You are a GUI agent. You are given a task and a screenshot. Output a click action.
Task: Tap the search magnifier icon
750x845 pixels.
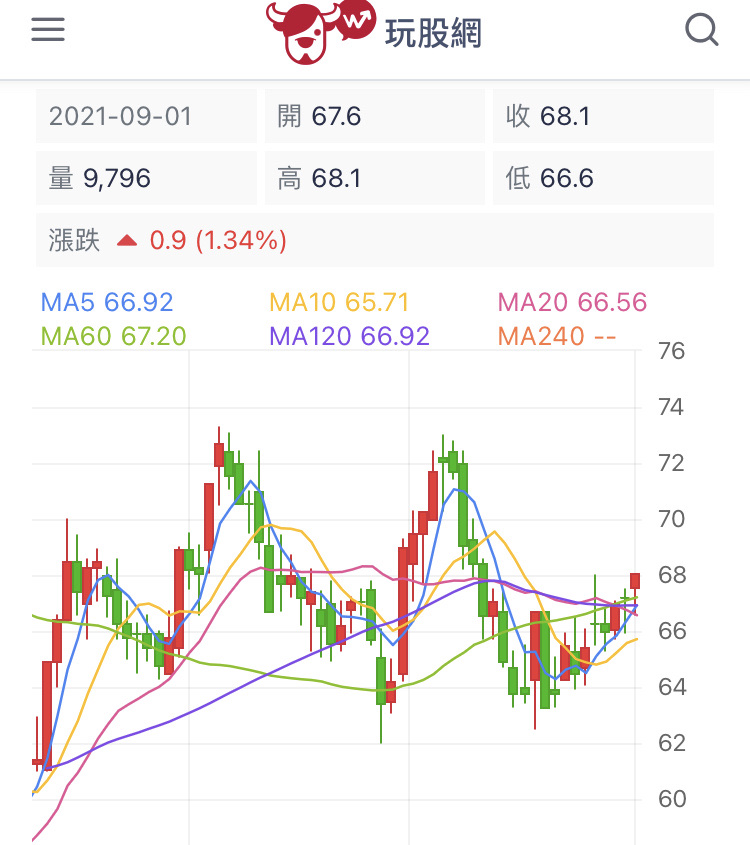click(702, 30)
